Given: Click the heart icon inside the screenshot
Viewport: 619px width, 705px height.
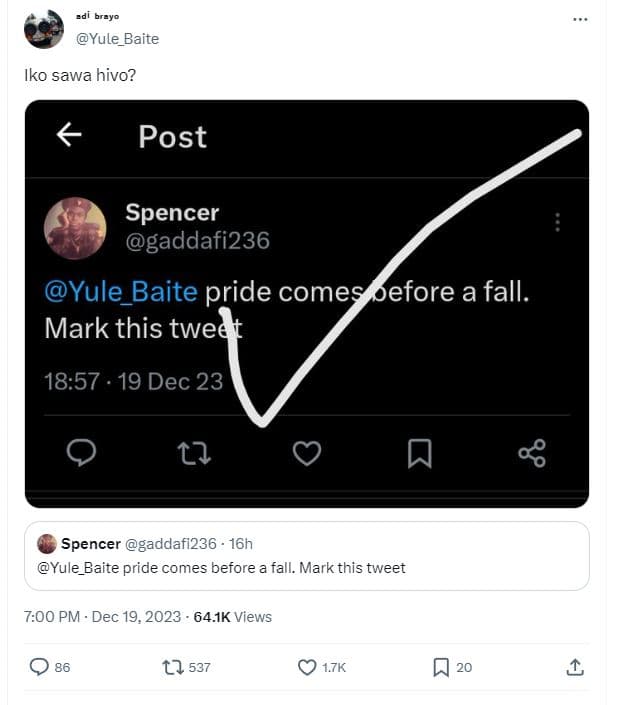Looking at the screenshot, I should point(307,454).
